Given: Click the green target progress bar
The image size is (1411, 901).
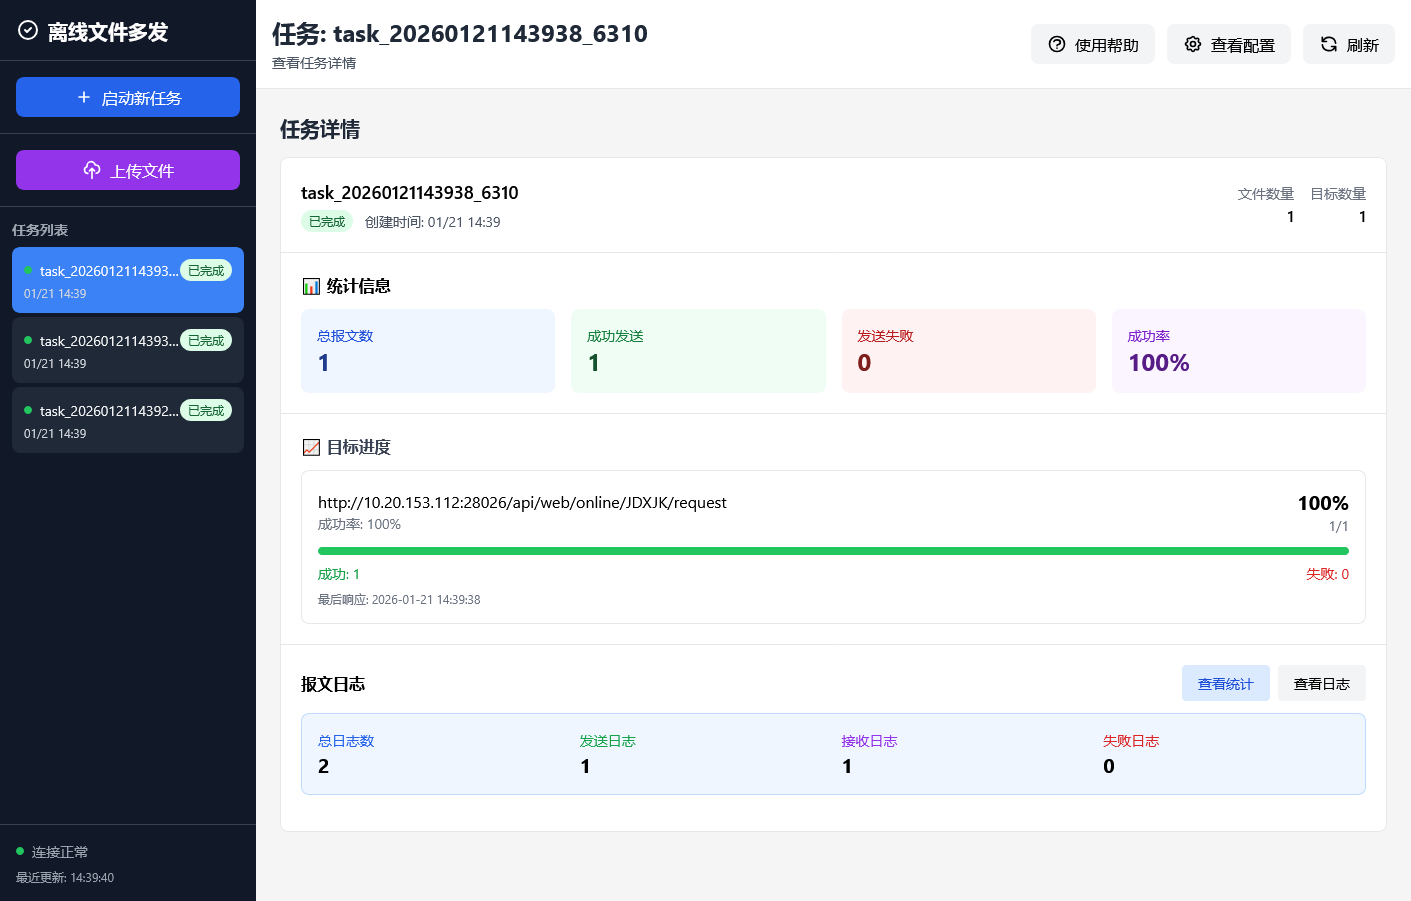Looking at the screenshot, I should [832, 551].
